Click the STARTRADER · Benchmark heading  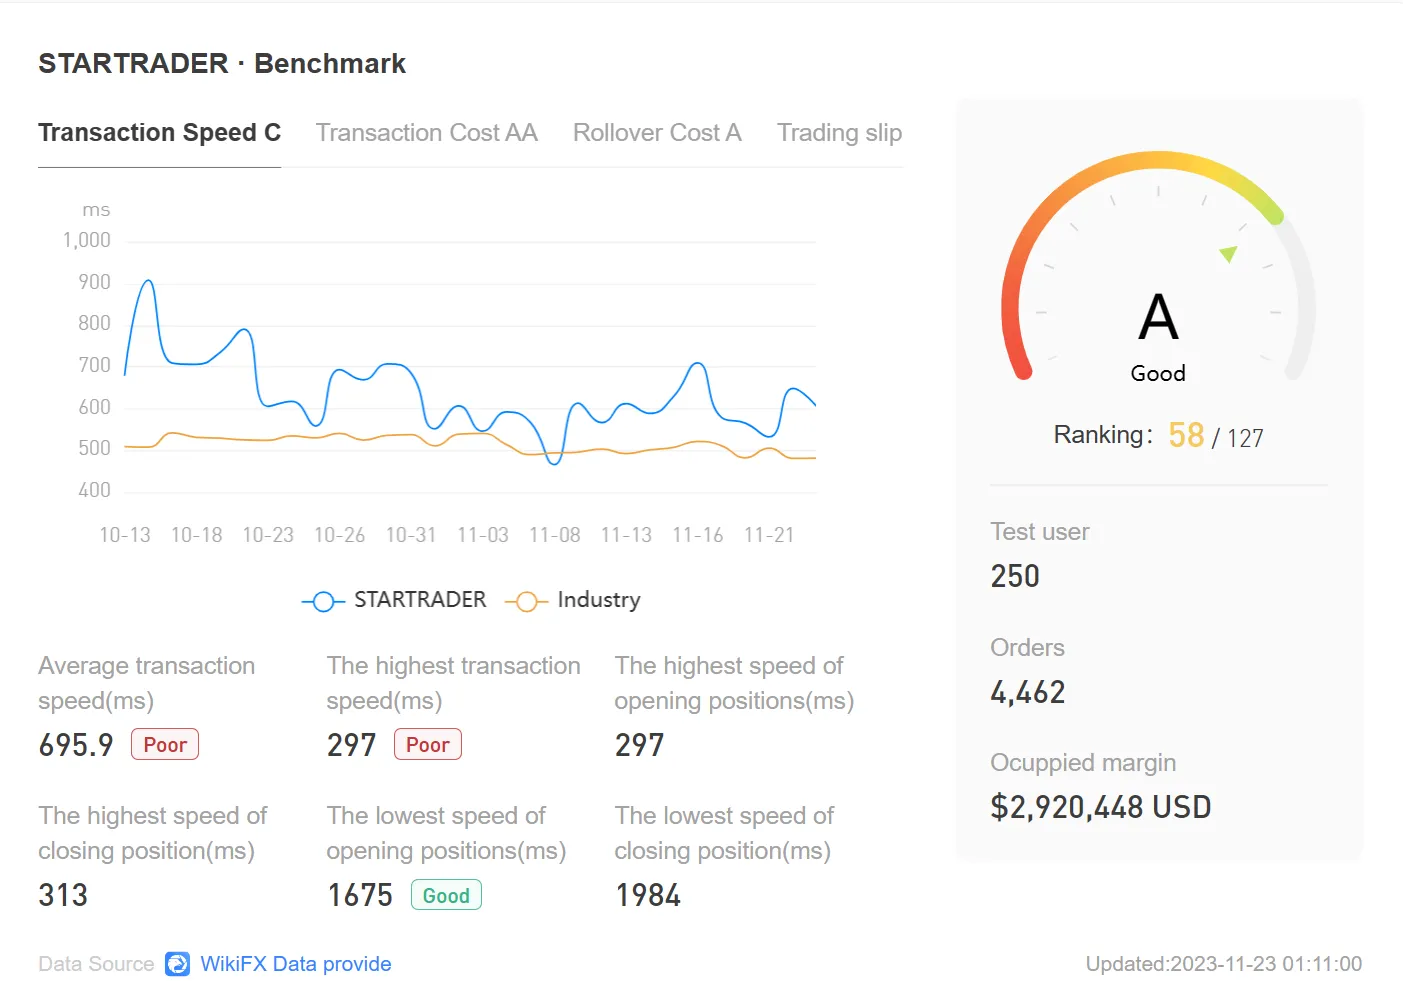222,64
